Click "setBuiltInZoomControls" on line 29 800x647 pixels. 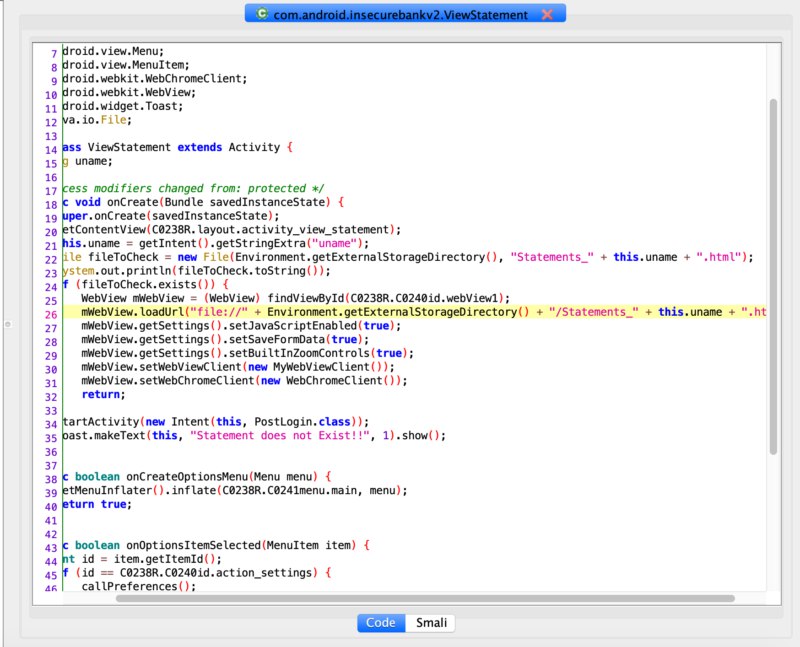[299, 353]
